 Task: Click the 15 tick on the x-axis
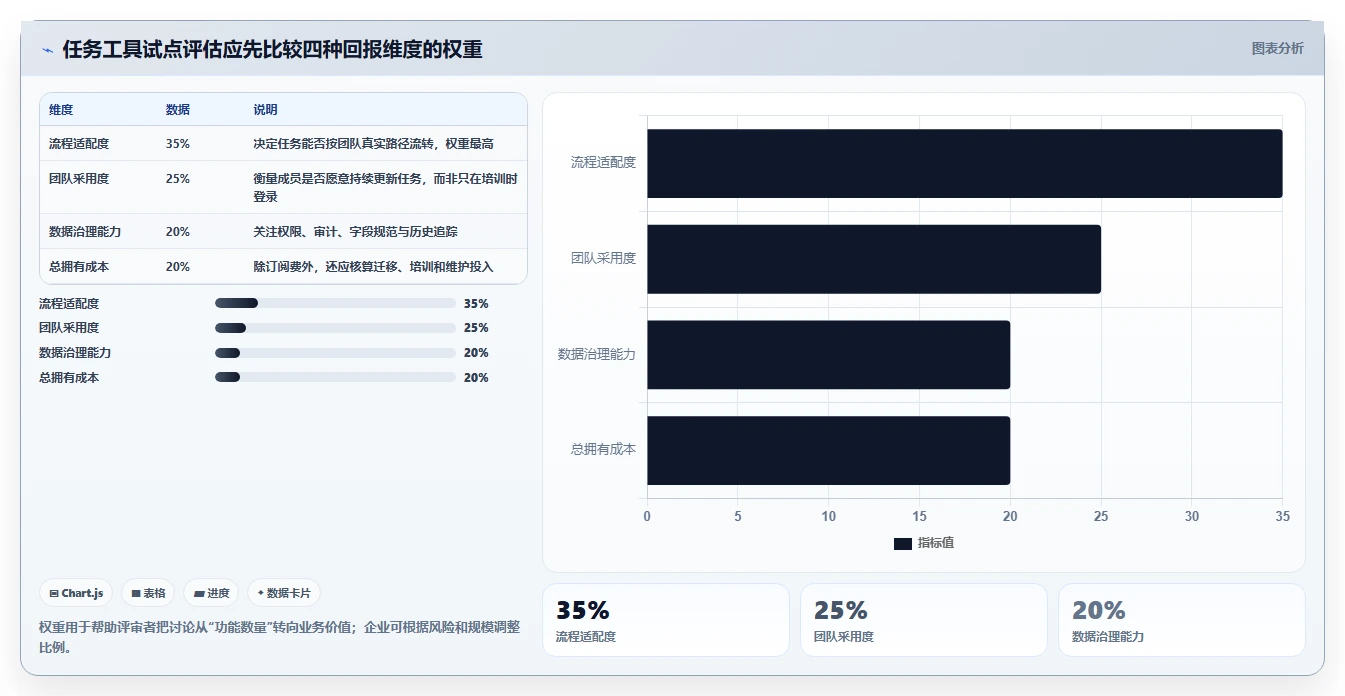tap(919, 516)
